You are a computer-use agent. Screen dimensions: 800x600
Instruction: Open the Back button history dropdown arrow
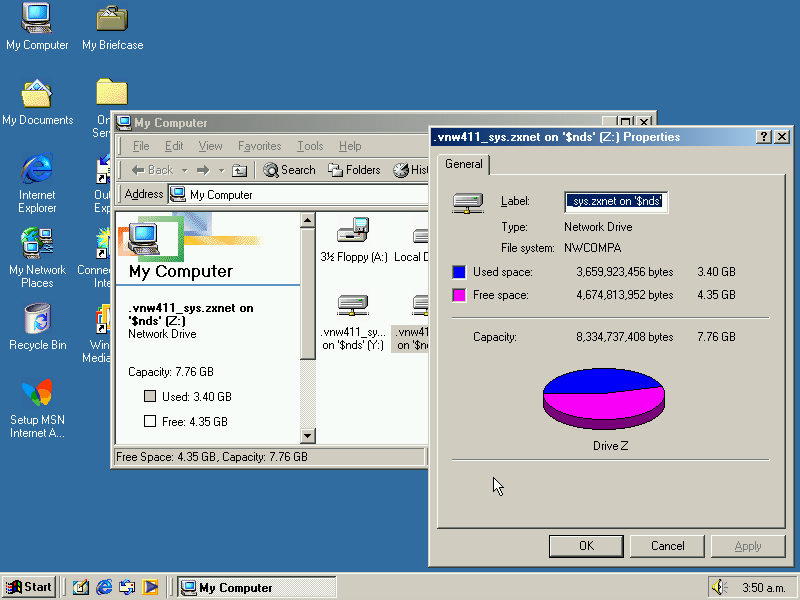click(x=185, y=170)
